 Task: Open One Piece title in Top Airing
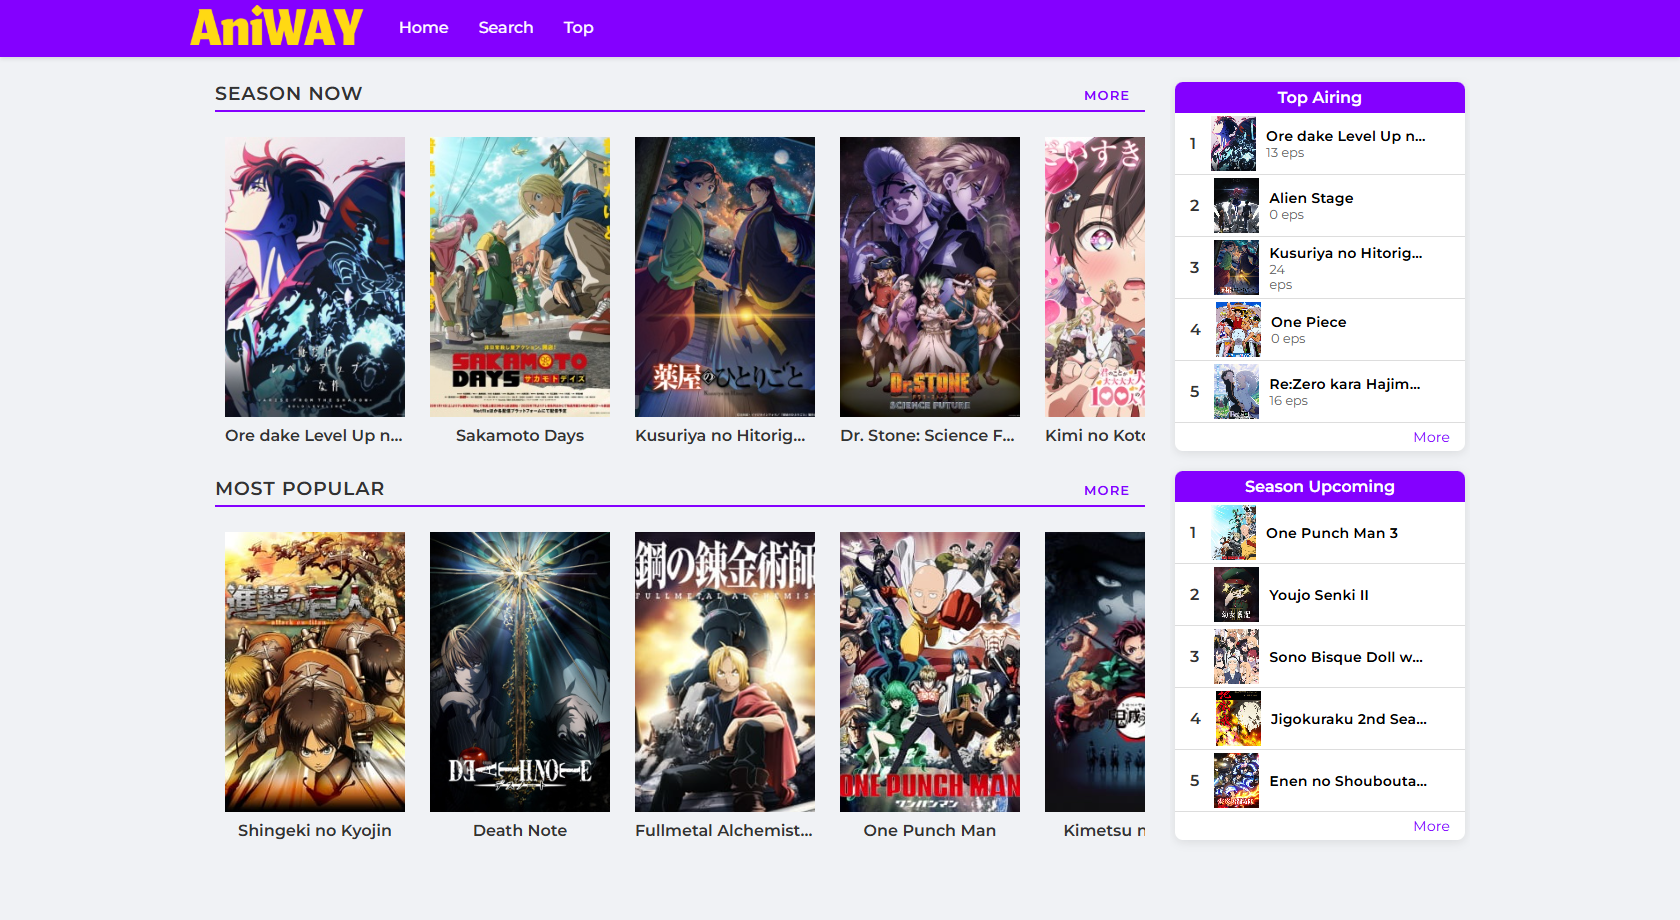(x=1309, y=322)
